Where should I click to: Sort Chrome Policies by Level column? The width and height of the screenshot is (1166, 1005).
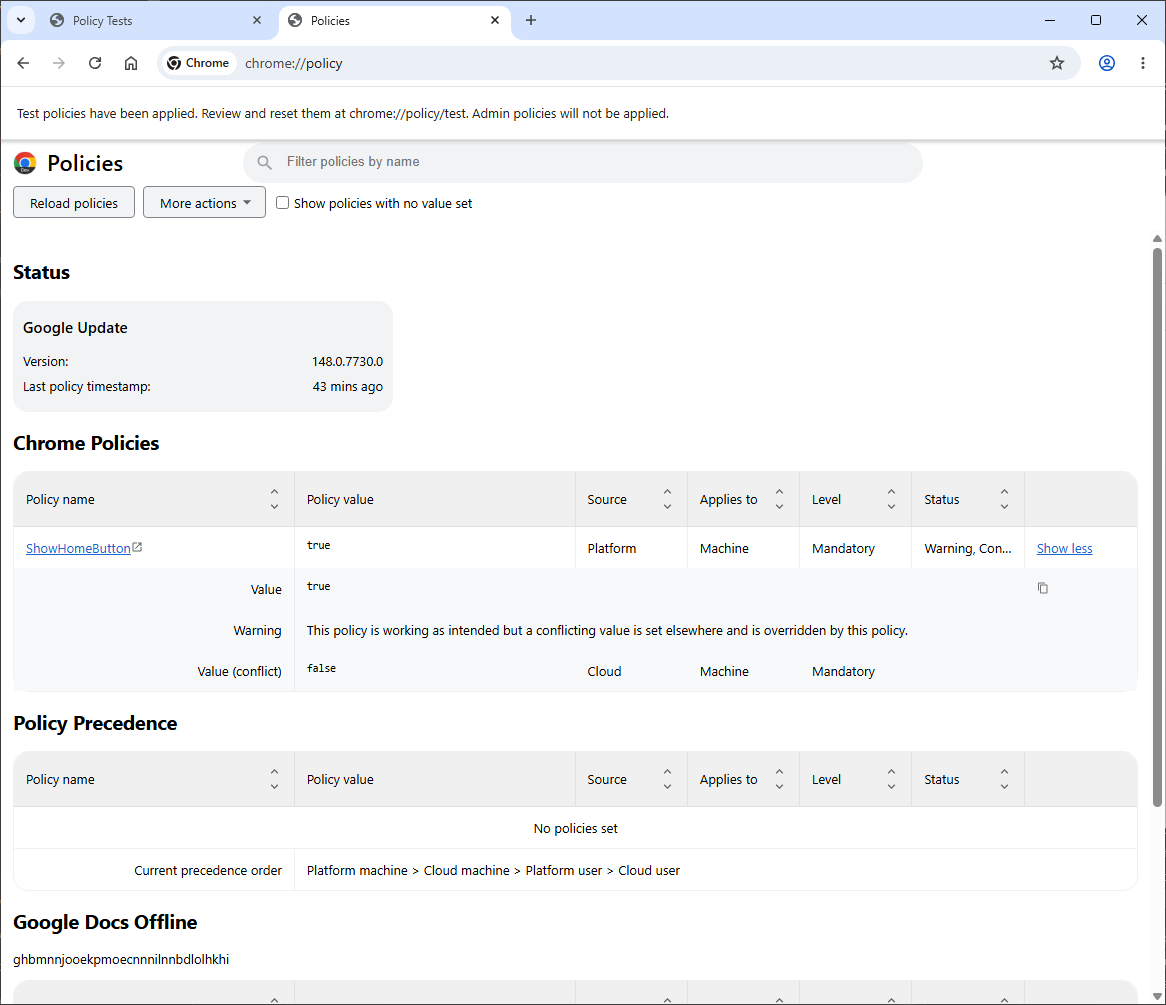pos(891,499)
